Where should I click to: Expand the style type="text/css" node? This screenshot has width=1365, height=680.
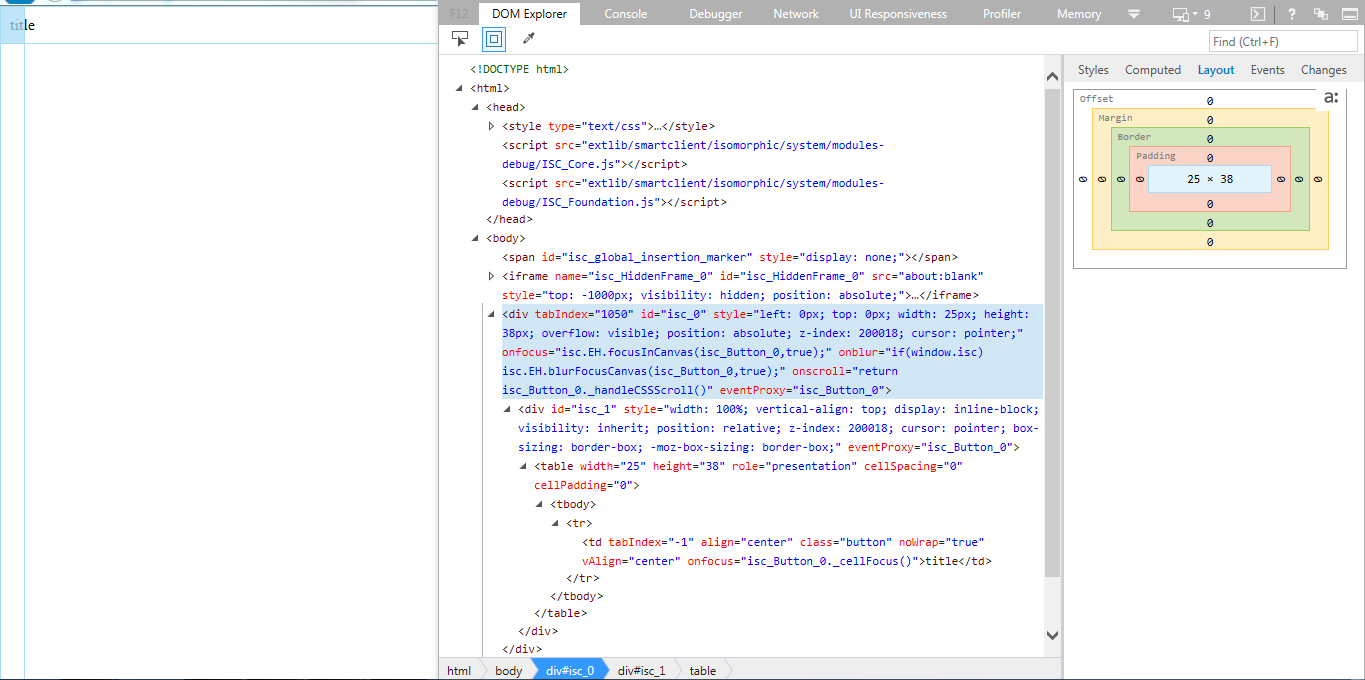pos(492,126)
